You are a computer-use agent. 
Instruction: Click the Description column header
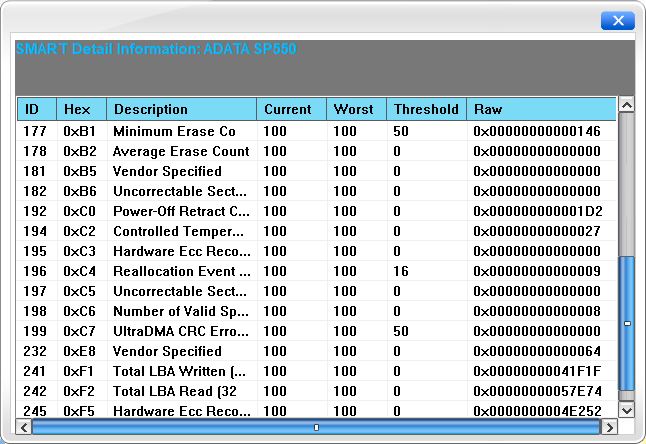[182, 109]
